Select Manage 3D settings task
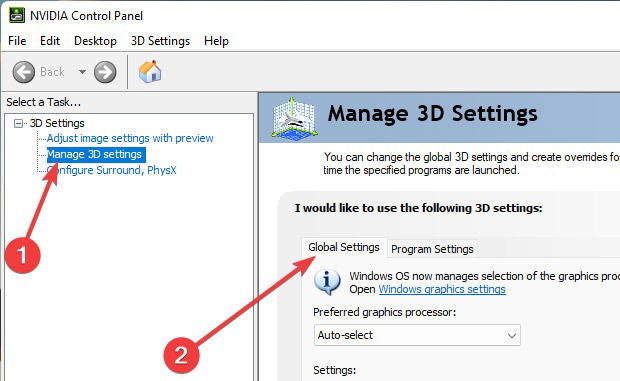Screen dimensions: 620x381 (x=95, y=154)
